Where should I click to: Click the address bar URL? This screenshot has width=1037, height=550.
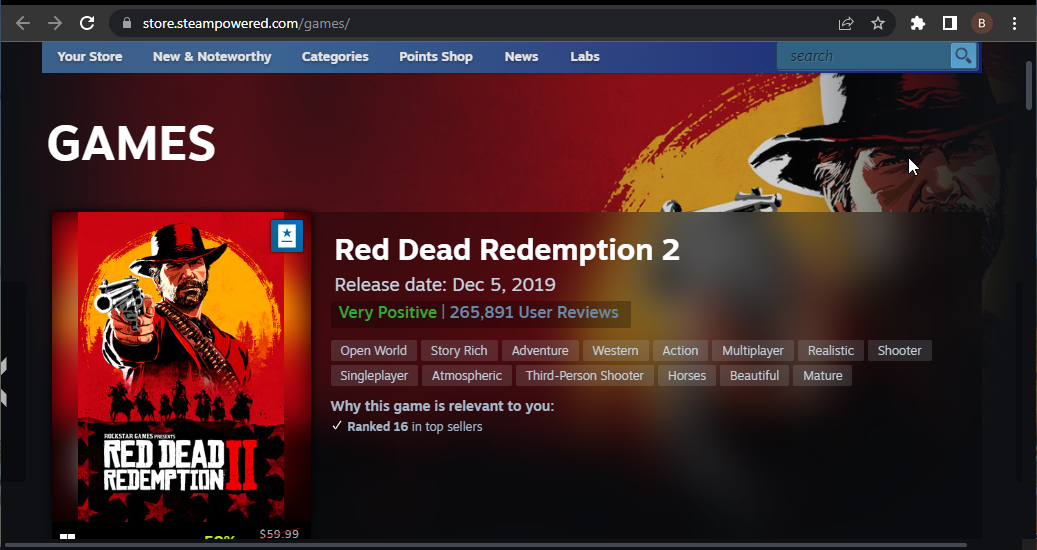[246, 23]
